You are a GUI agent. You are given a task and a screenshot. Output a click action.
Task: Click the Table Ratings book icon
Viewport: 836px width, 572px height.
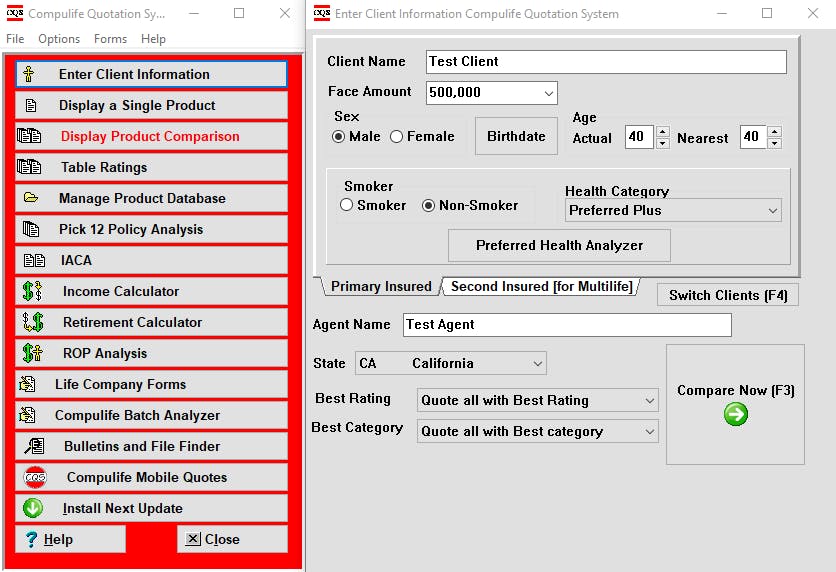click(x=29, y=167)
